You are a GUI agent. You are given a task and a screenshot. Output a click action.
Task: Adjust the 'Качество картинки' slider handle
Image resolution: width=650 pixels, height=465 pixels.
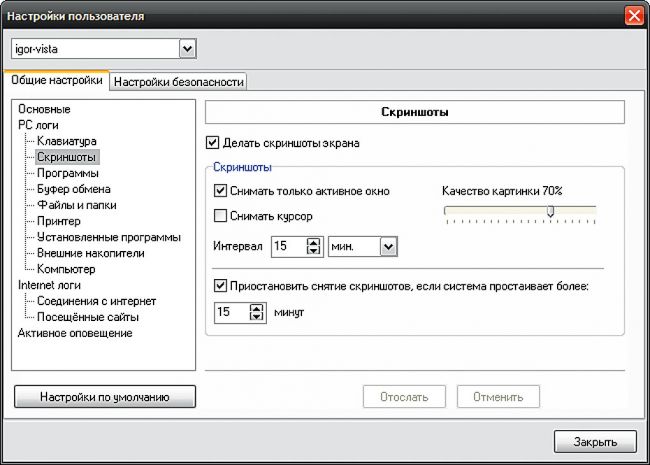tap(550, 210)
